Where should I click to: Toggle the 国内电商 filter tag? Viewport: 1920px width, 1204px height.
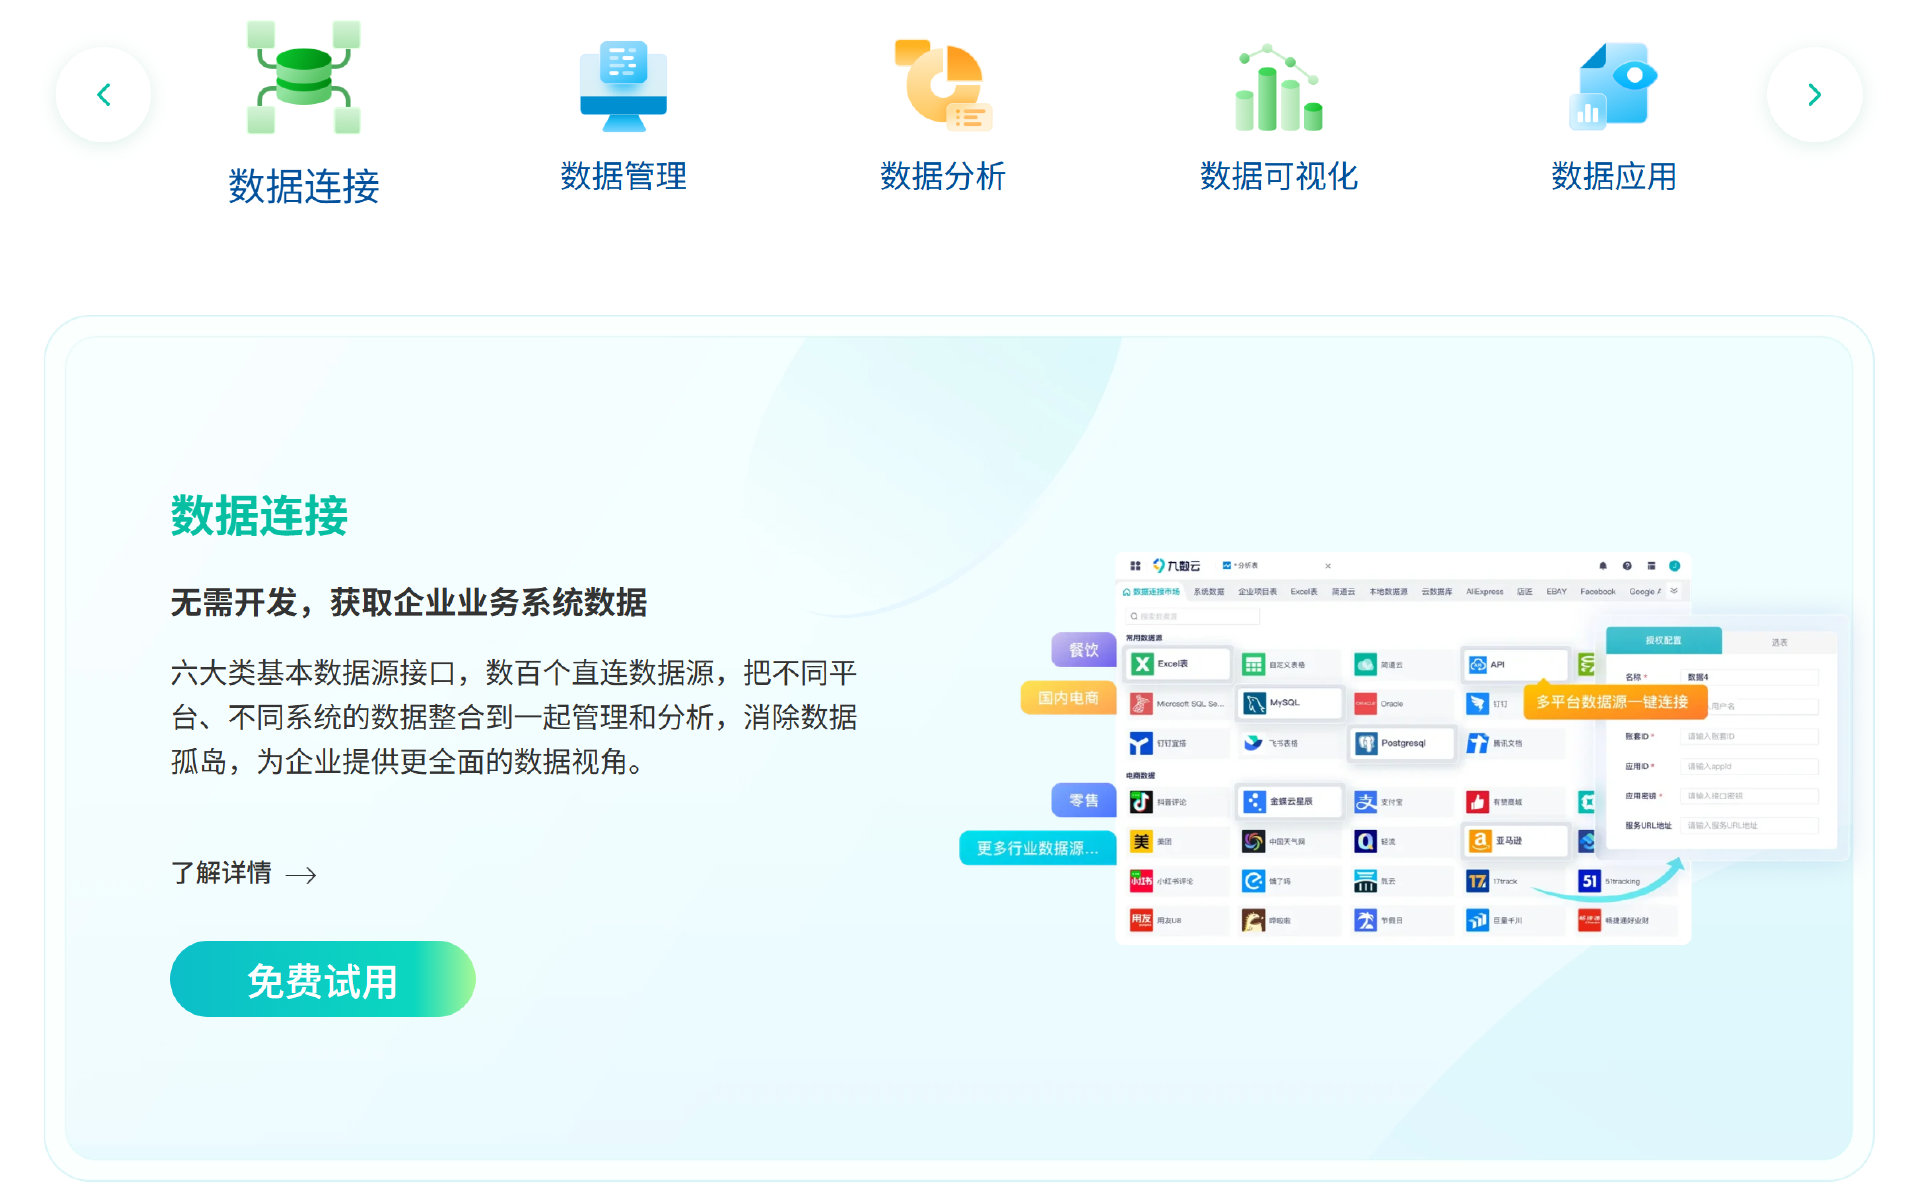click(x=1068, y=697)
